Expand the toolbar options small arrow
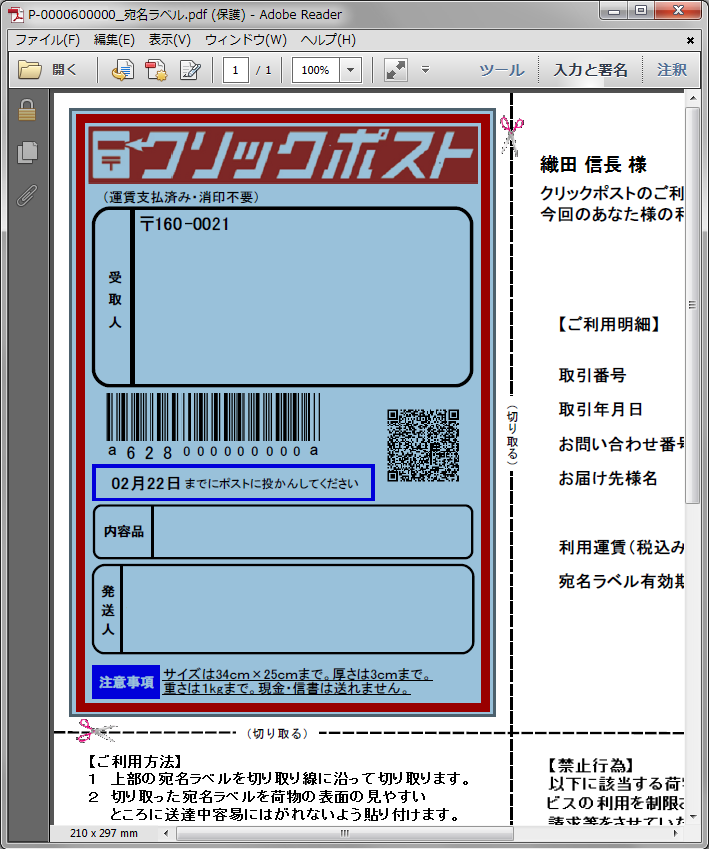Screen dimensions: 709x849 pos(426,69)
